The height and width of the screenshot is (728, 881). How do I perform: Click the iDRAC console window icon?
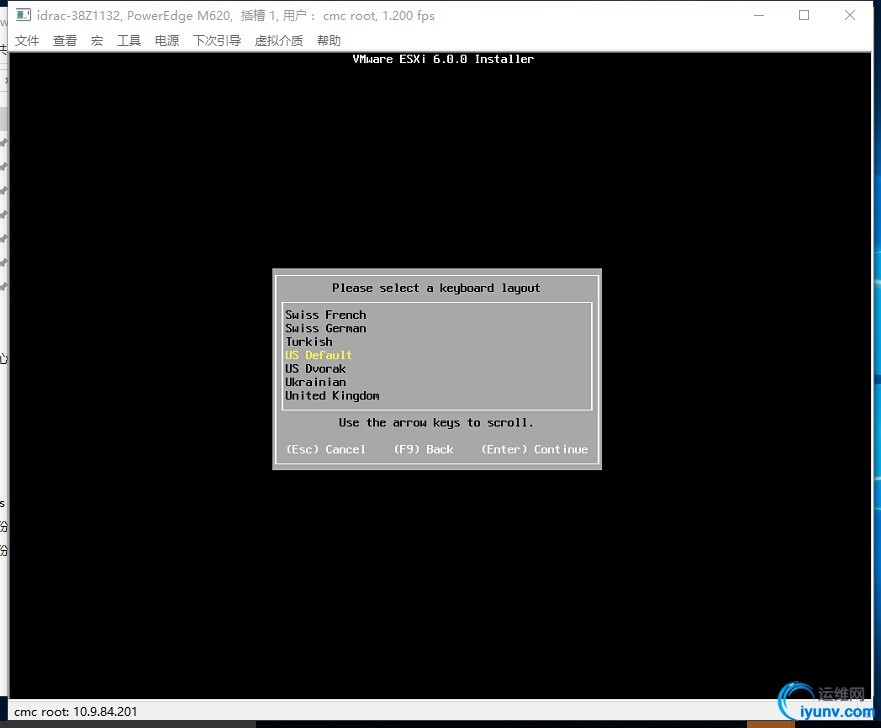pyautogui.click(x=23, y=15)
